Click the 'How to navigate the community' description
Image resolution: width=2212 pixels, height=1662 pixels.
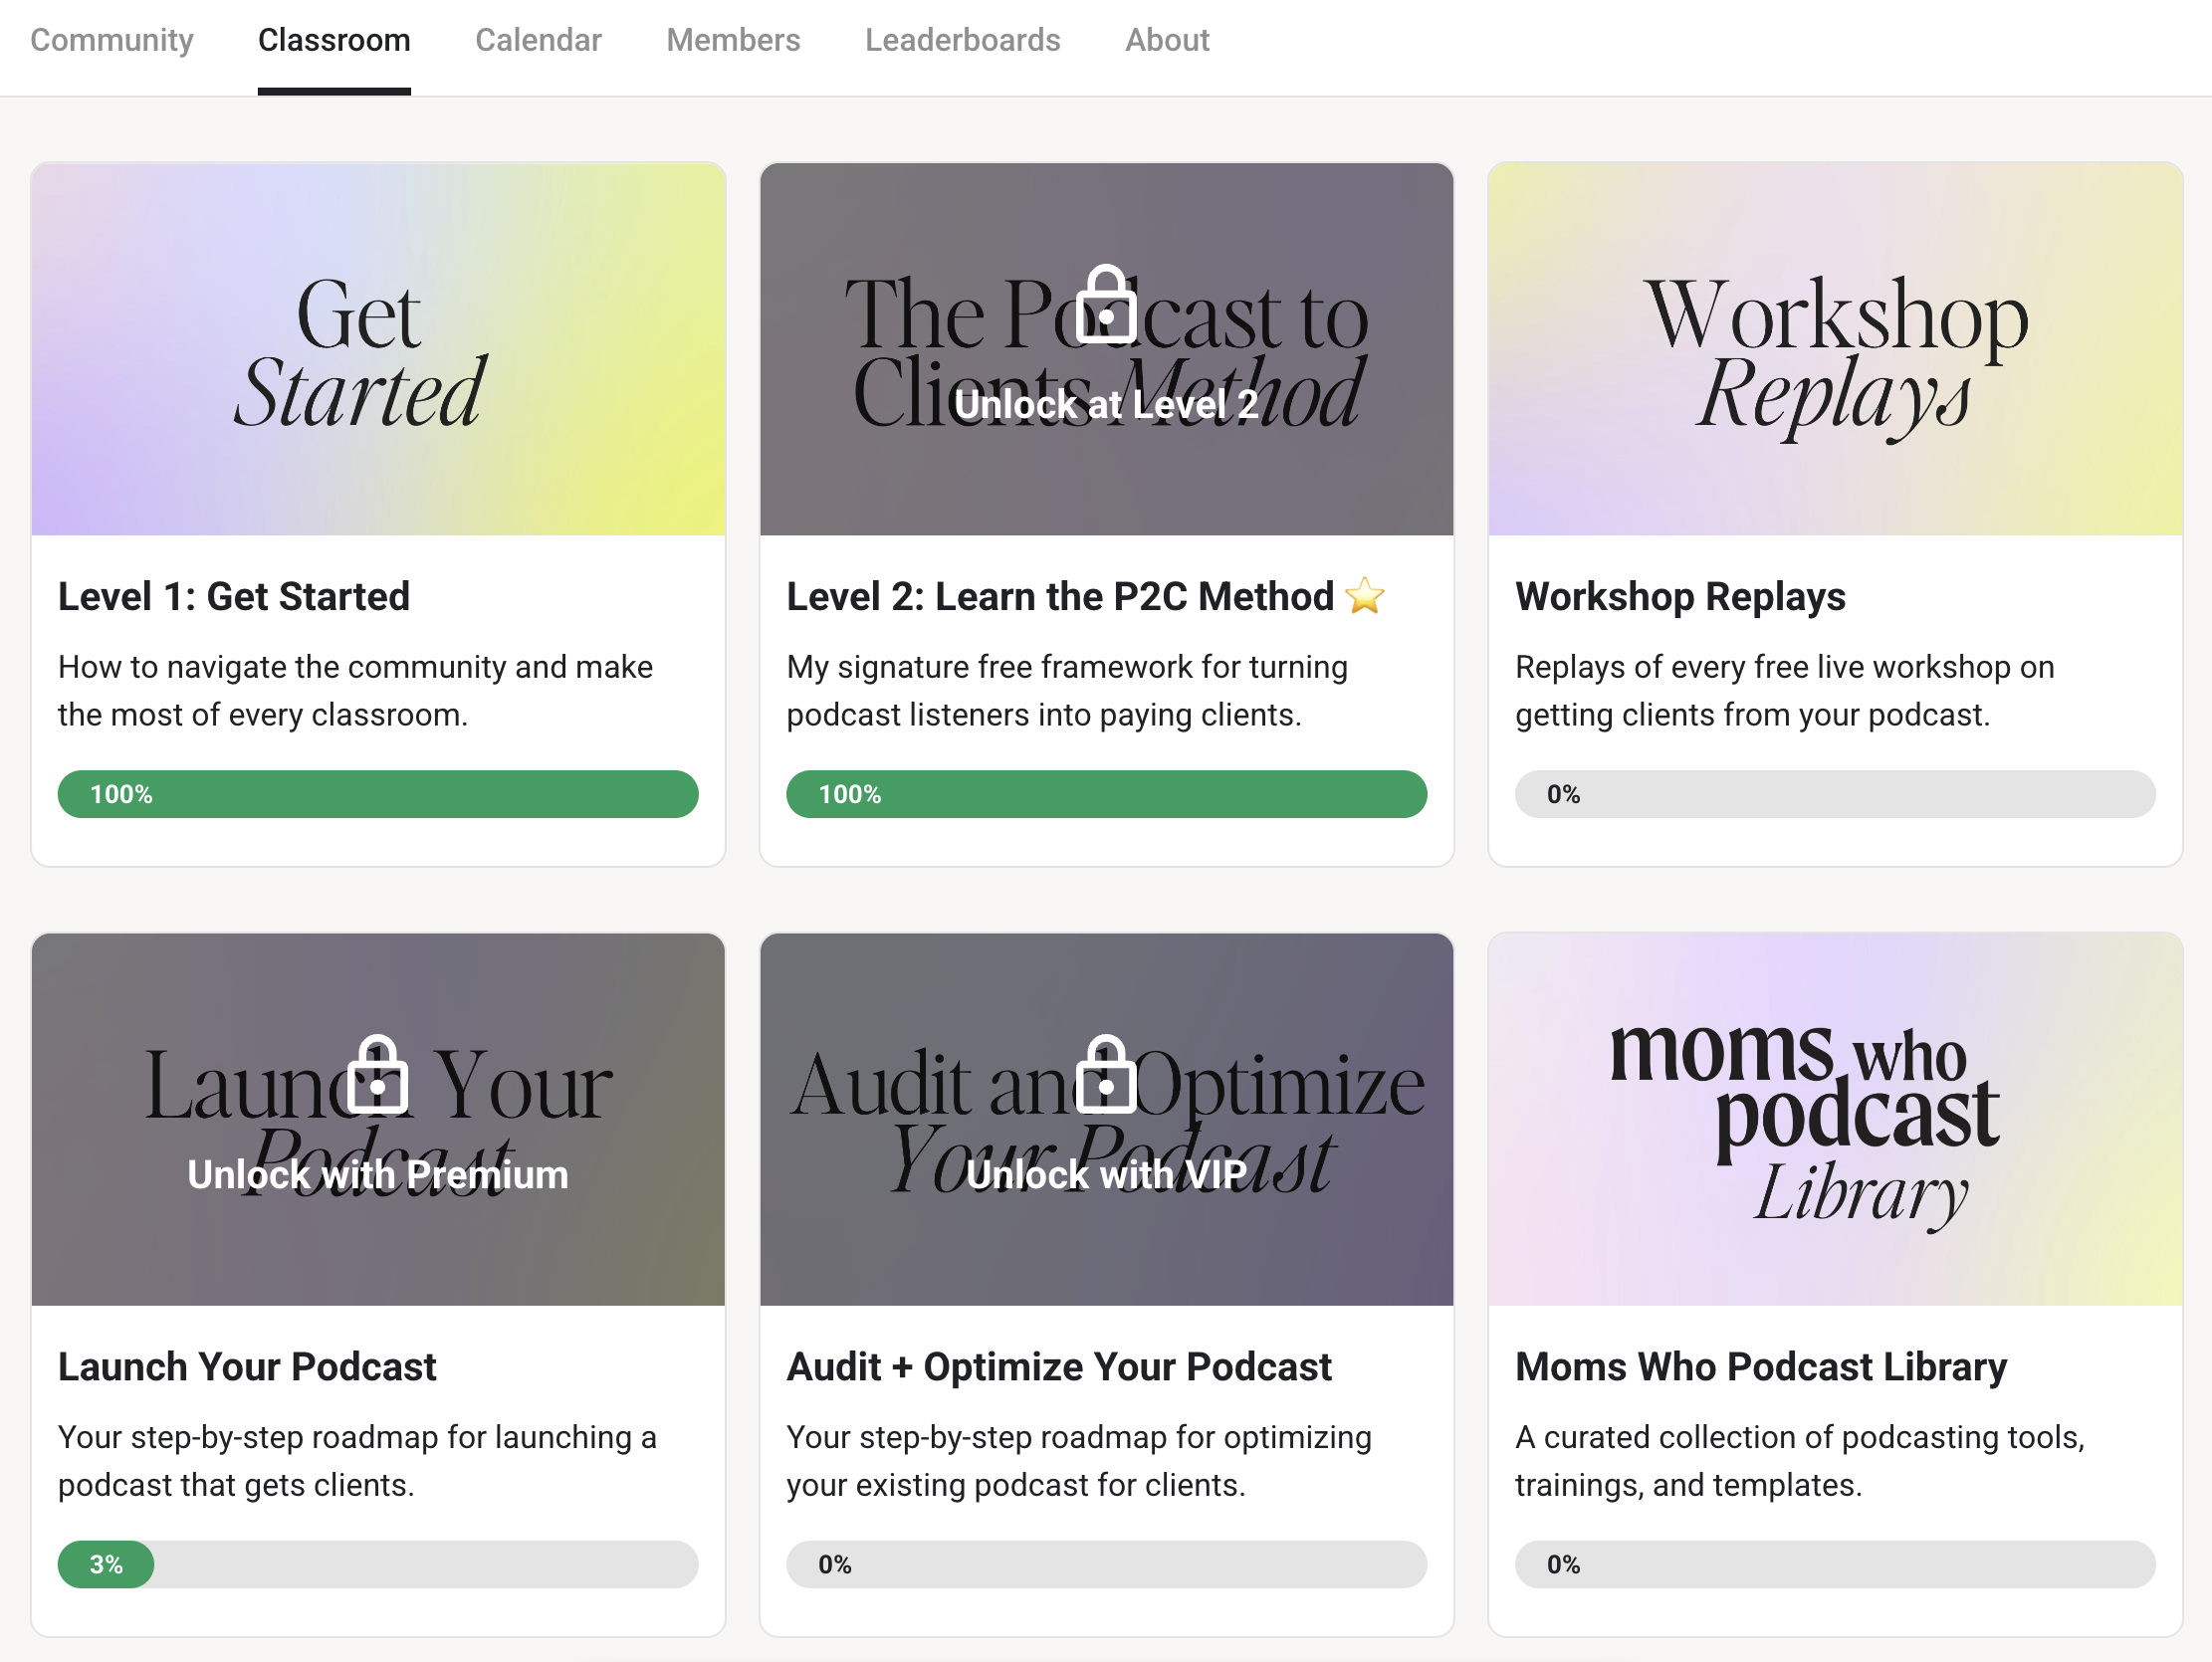[355, 691]
